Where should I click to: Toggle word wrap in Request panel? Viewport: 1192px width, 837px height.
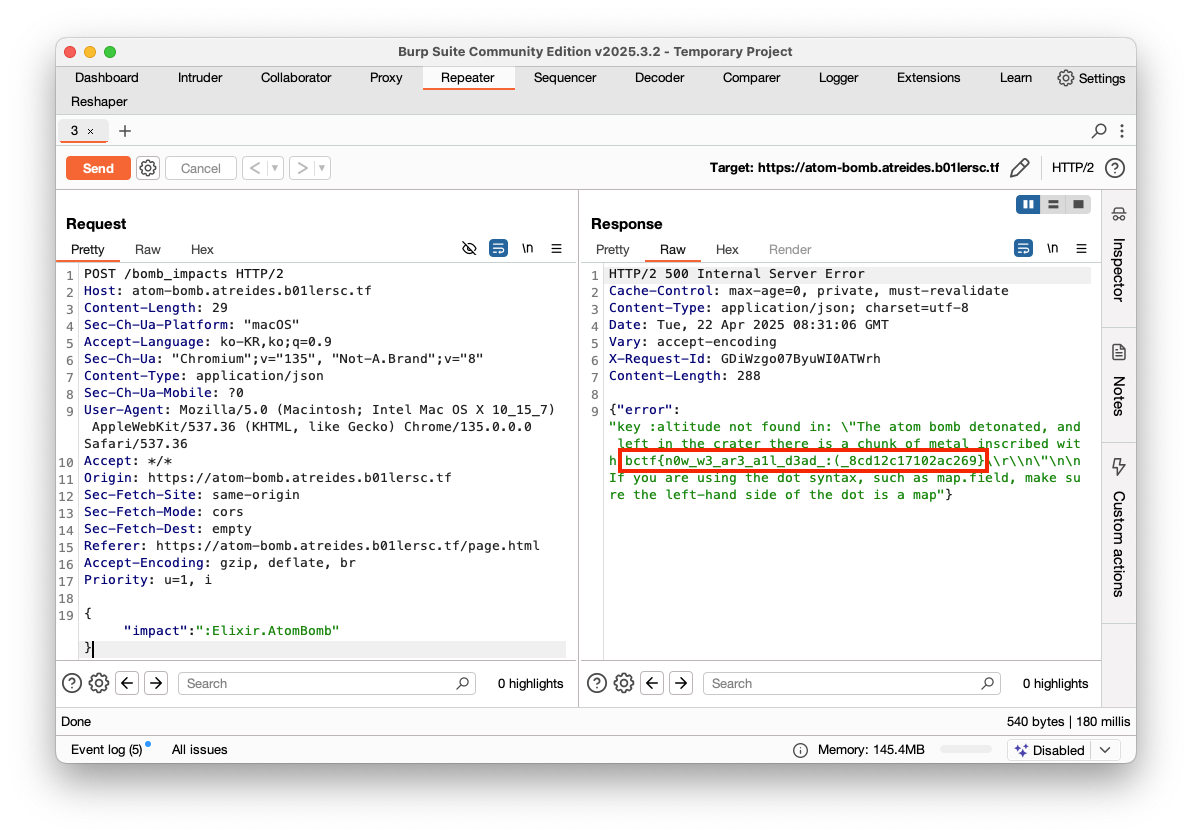498,249
